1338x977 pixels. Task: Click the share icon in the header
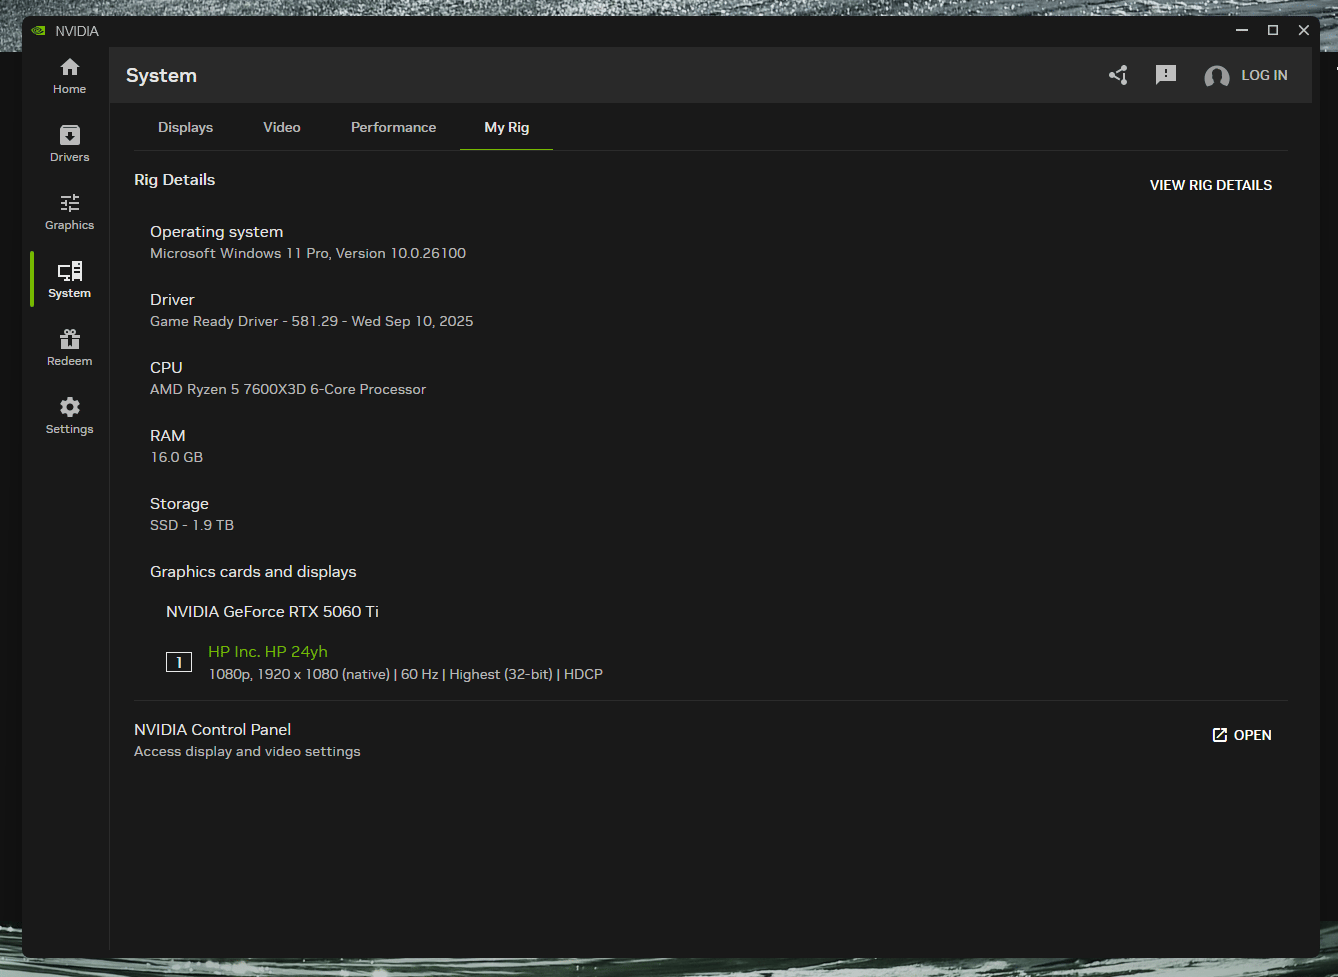1118,75
